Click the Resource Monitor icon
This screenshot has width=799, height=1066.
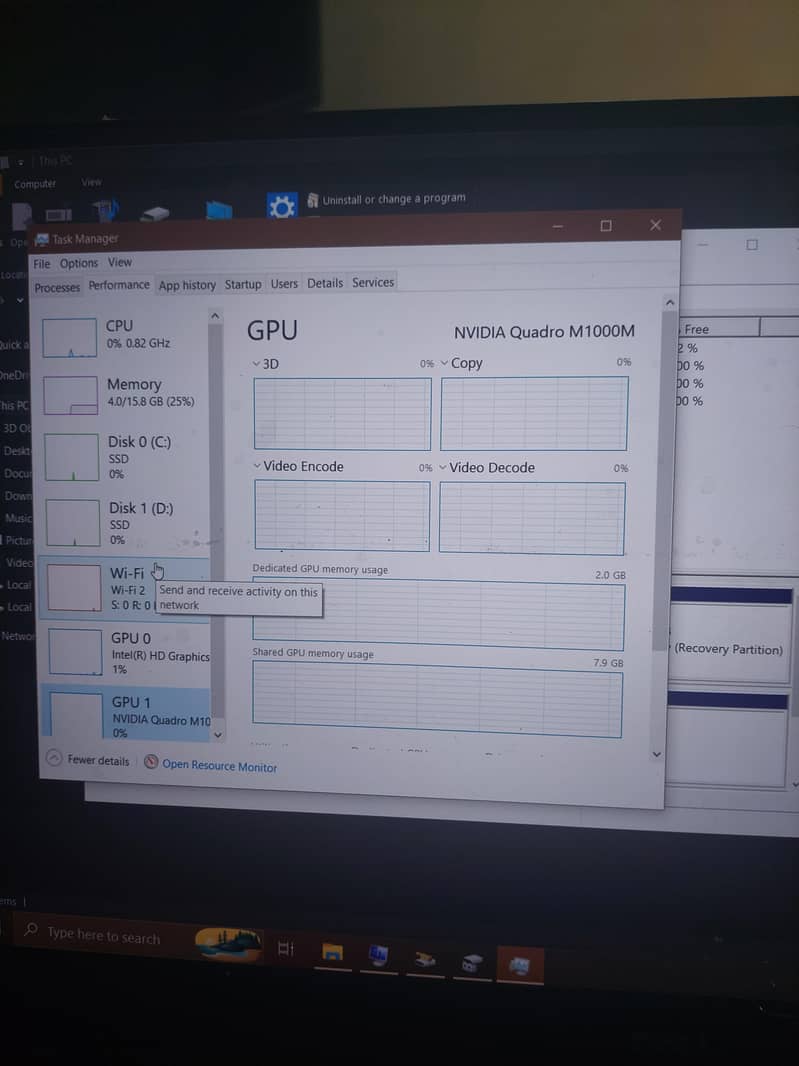(x=151, y=762)
